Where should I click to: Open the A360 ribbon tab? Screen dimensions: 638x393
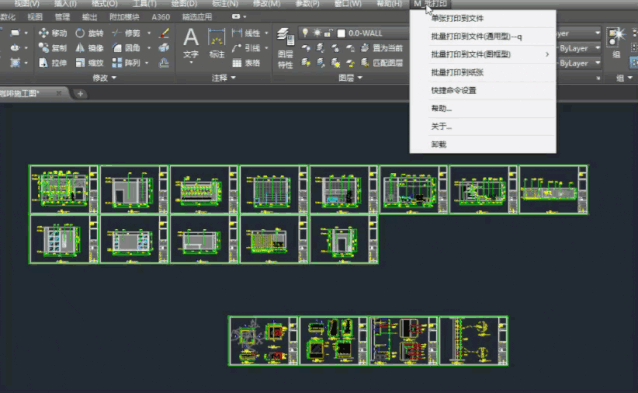(x=161, y=17)
